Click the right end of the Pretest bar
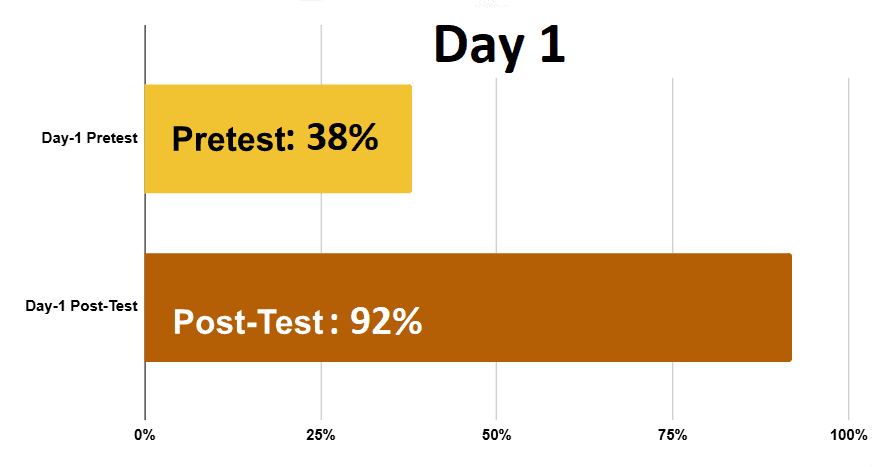This screenshot has width=872, height=467. pyautogui.click(x=410, y=138)
